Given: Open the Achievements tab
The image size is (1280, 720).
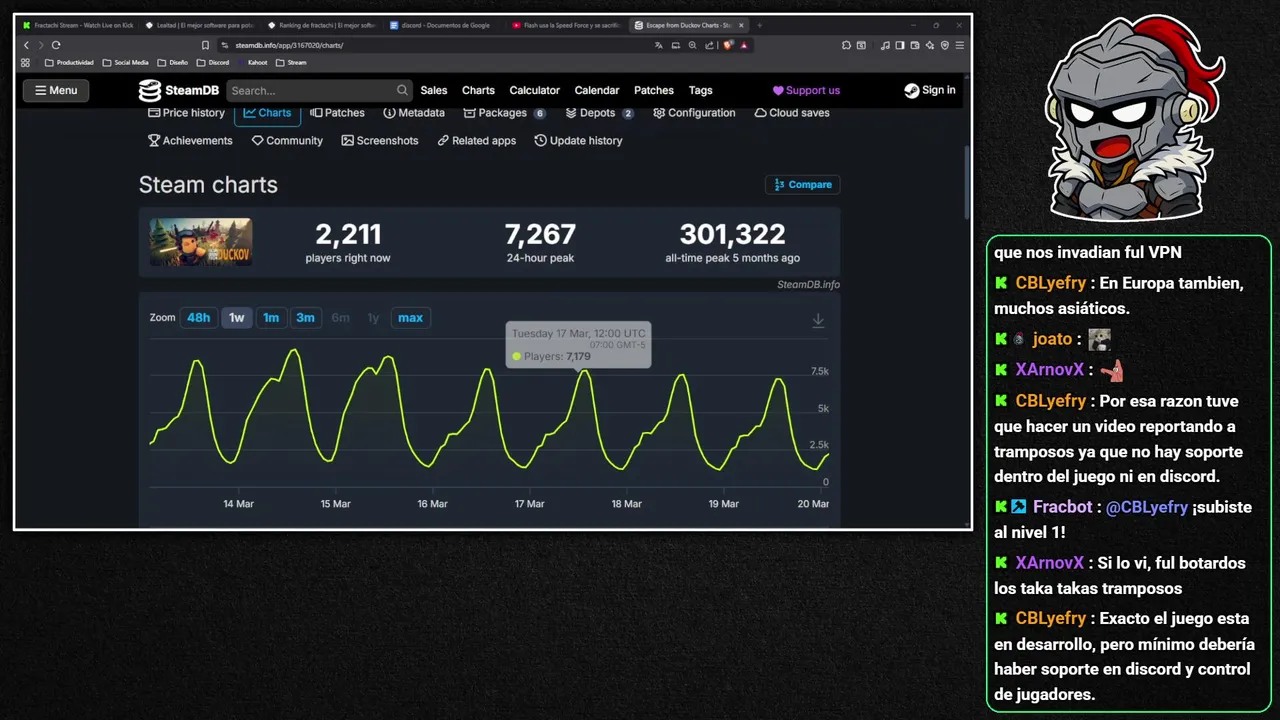Looking at the screenshot, I should coord(190,141).
